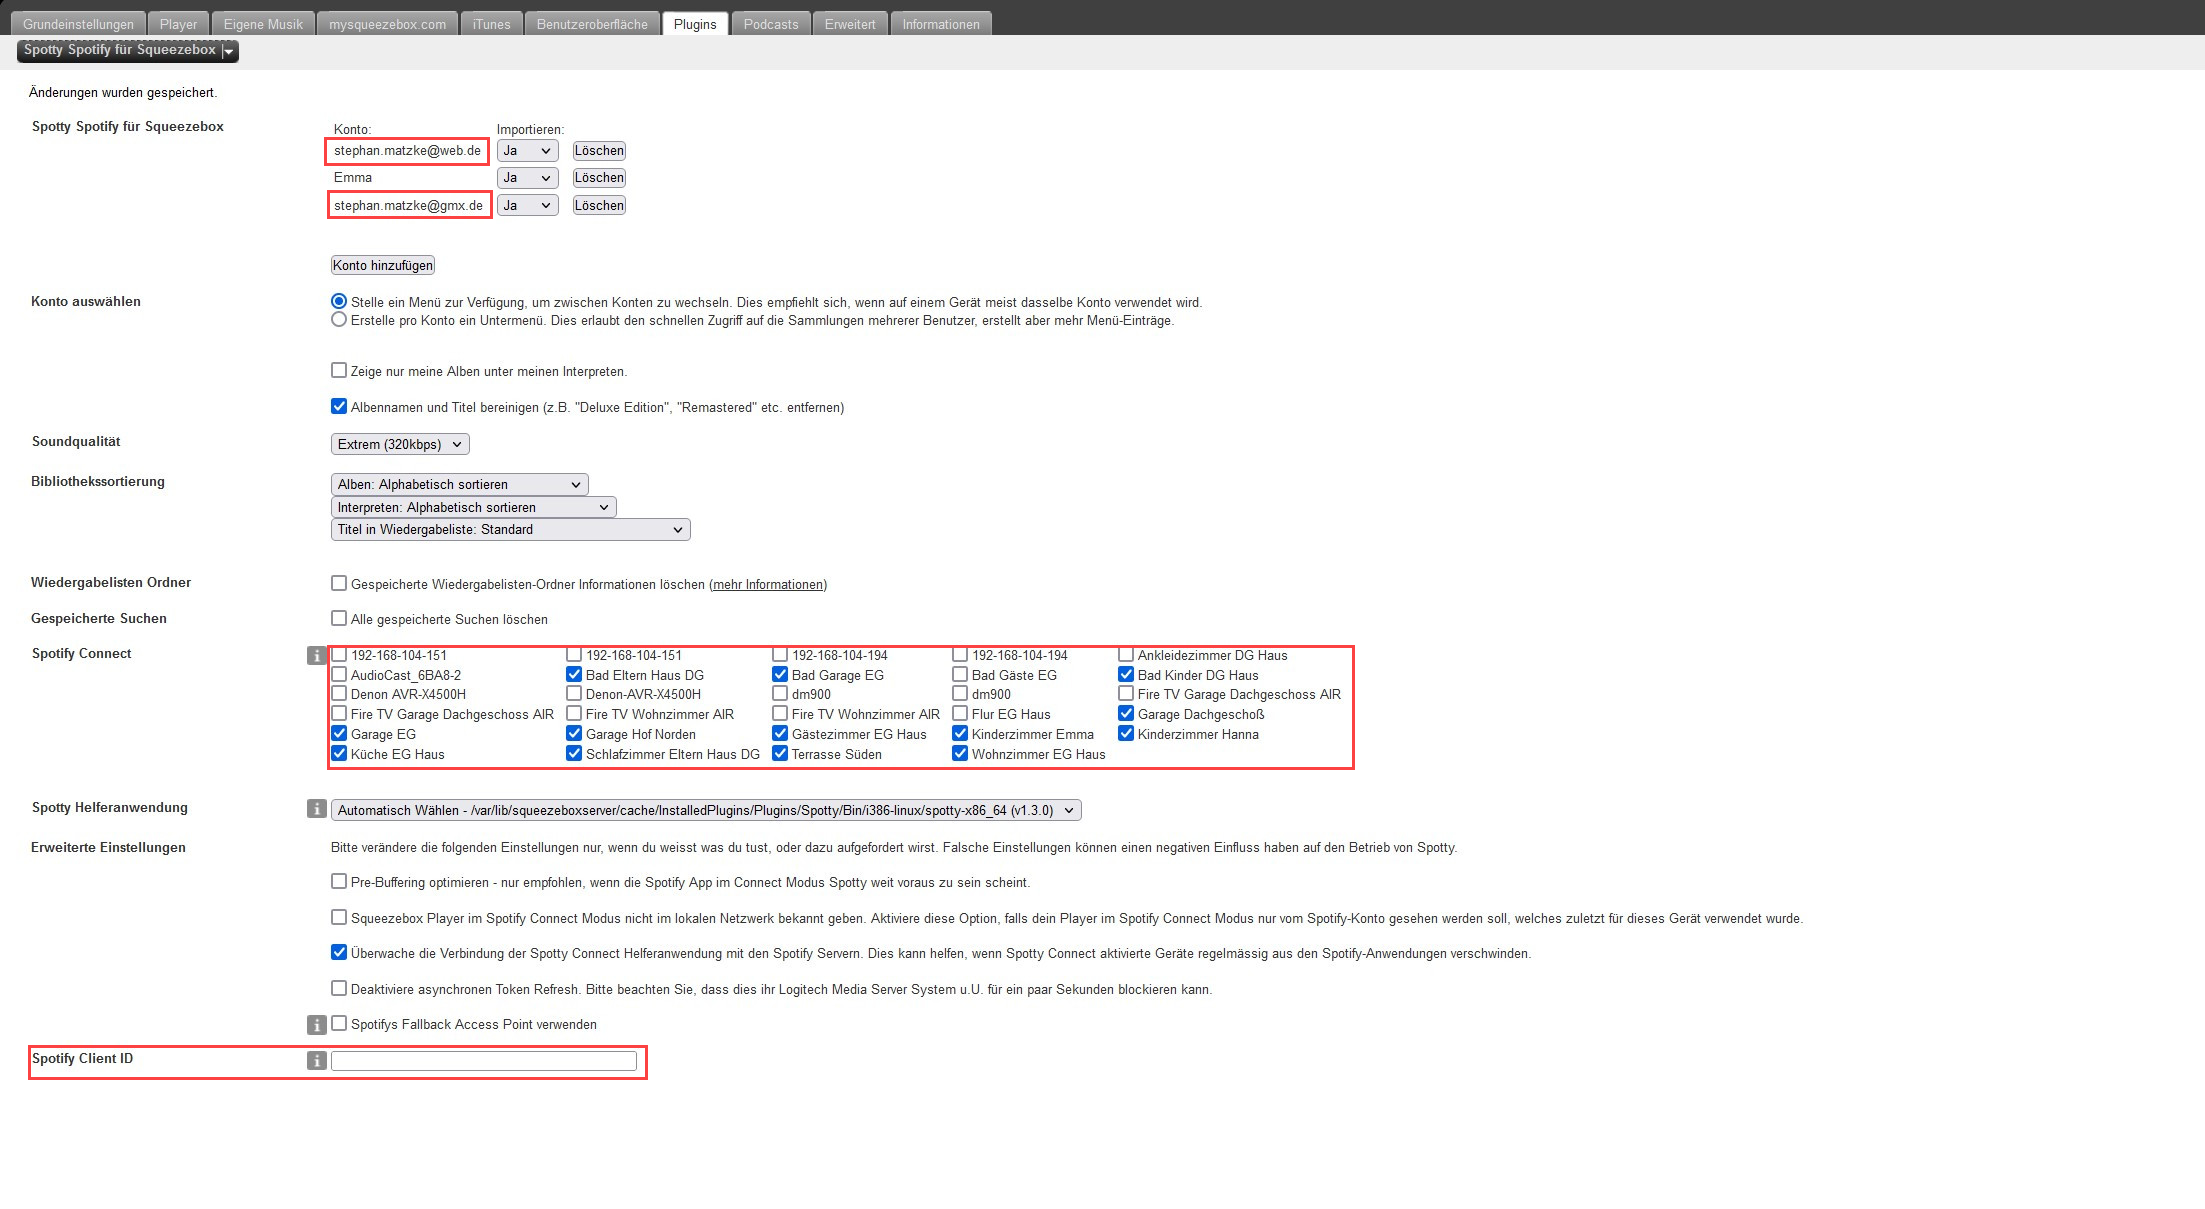The width and height of the screenshot is (2205, 1209).
Task: Open Importieren dropdown for stephan.matzke@web.de
Action: (527, 151)
